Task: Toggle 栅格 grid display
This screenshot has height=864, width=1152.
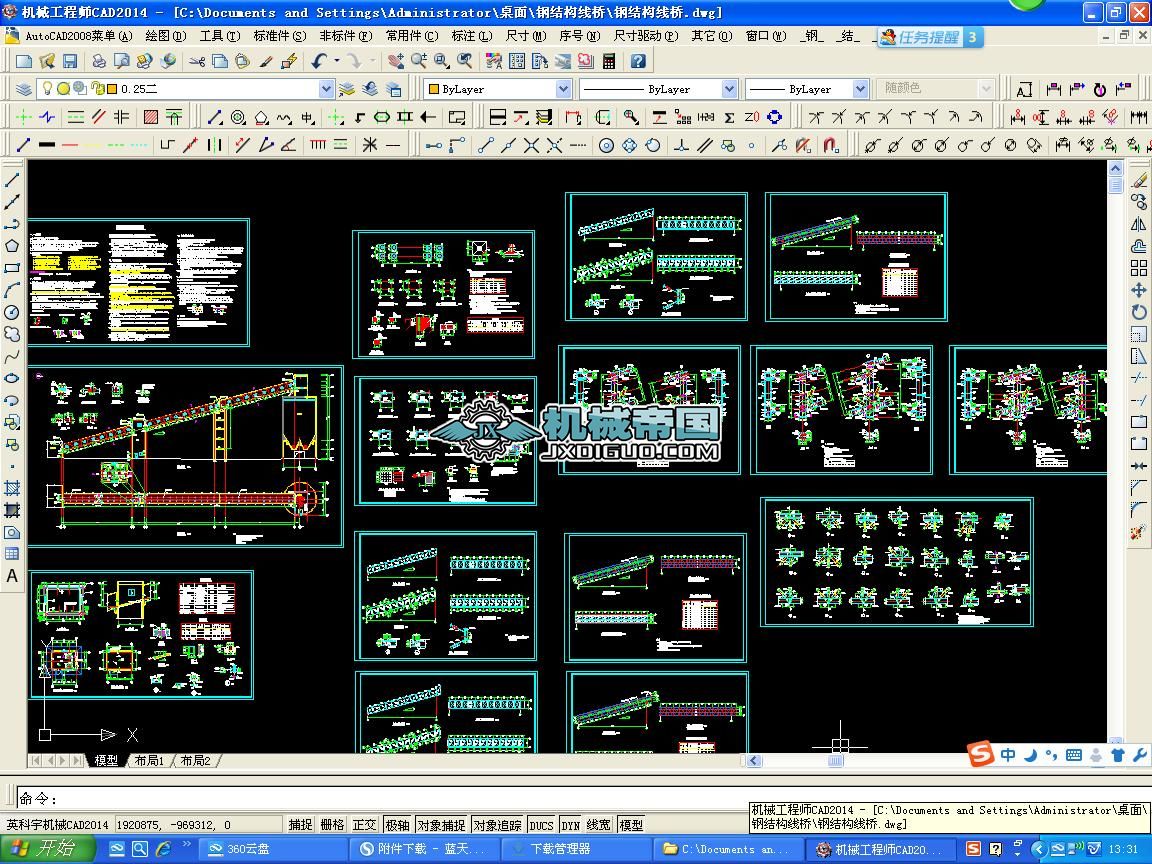Action: coord(332,824)
